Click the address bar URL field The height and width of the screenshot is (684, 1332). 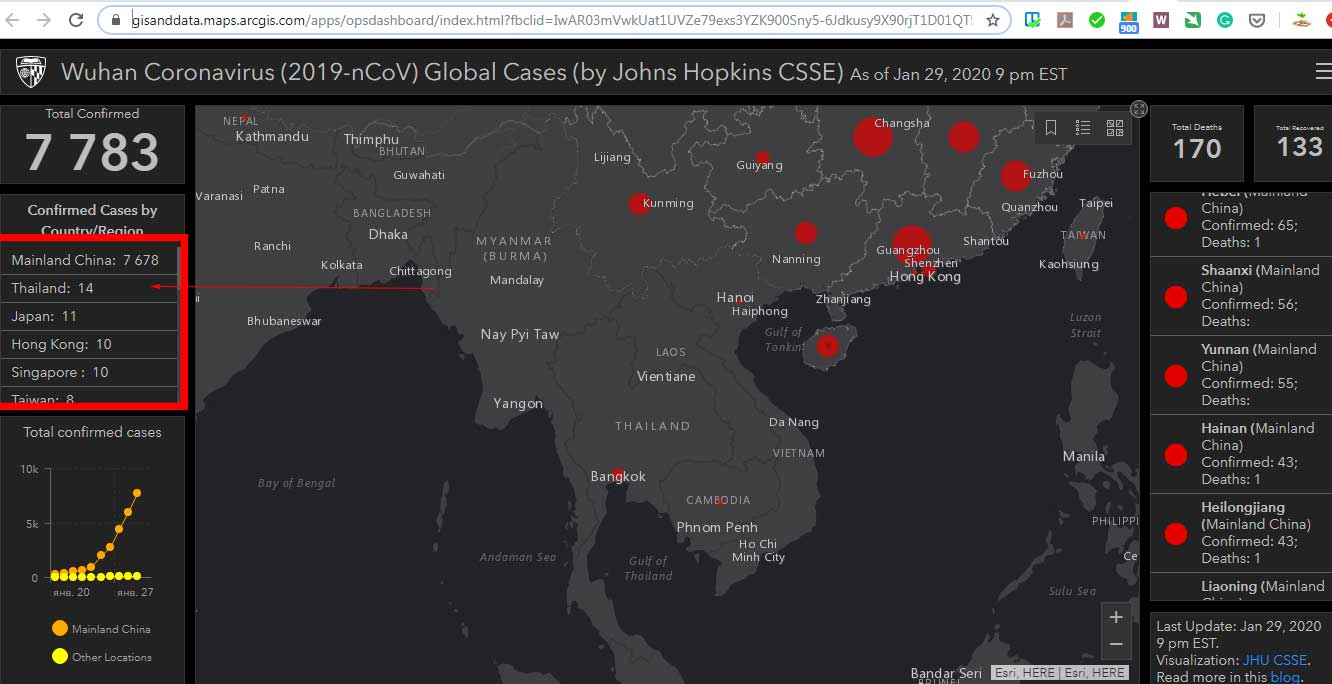[550, 20]
